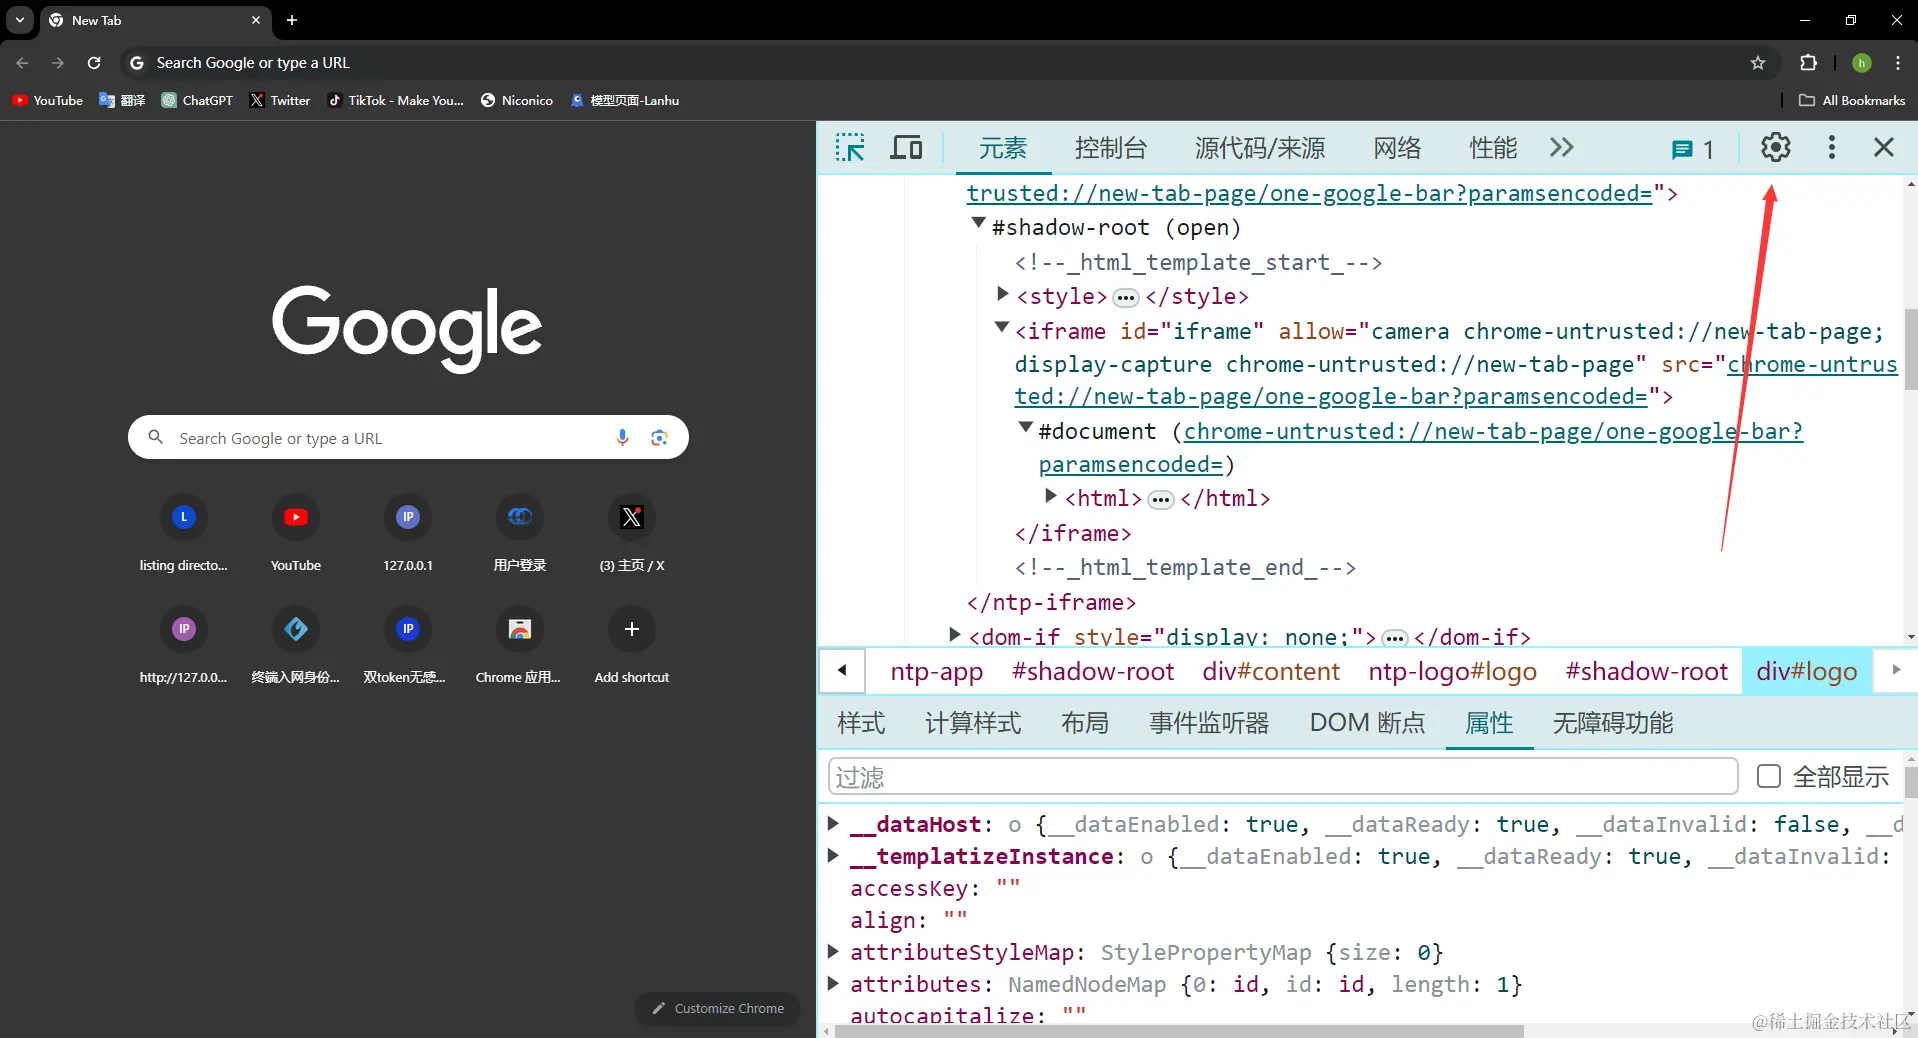Show more DevTools tabs chevron

pyautogui.click(x=1561, y=148)
